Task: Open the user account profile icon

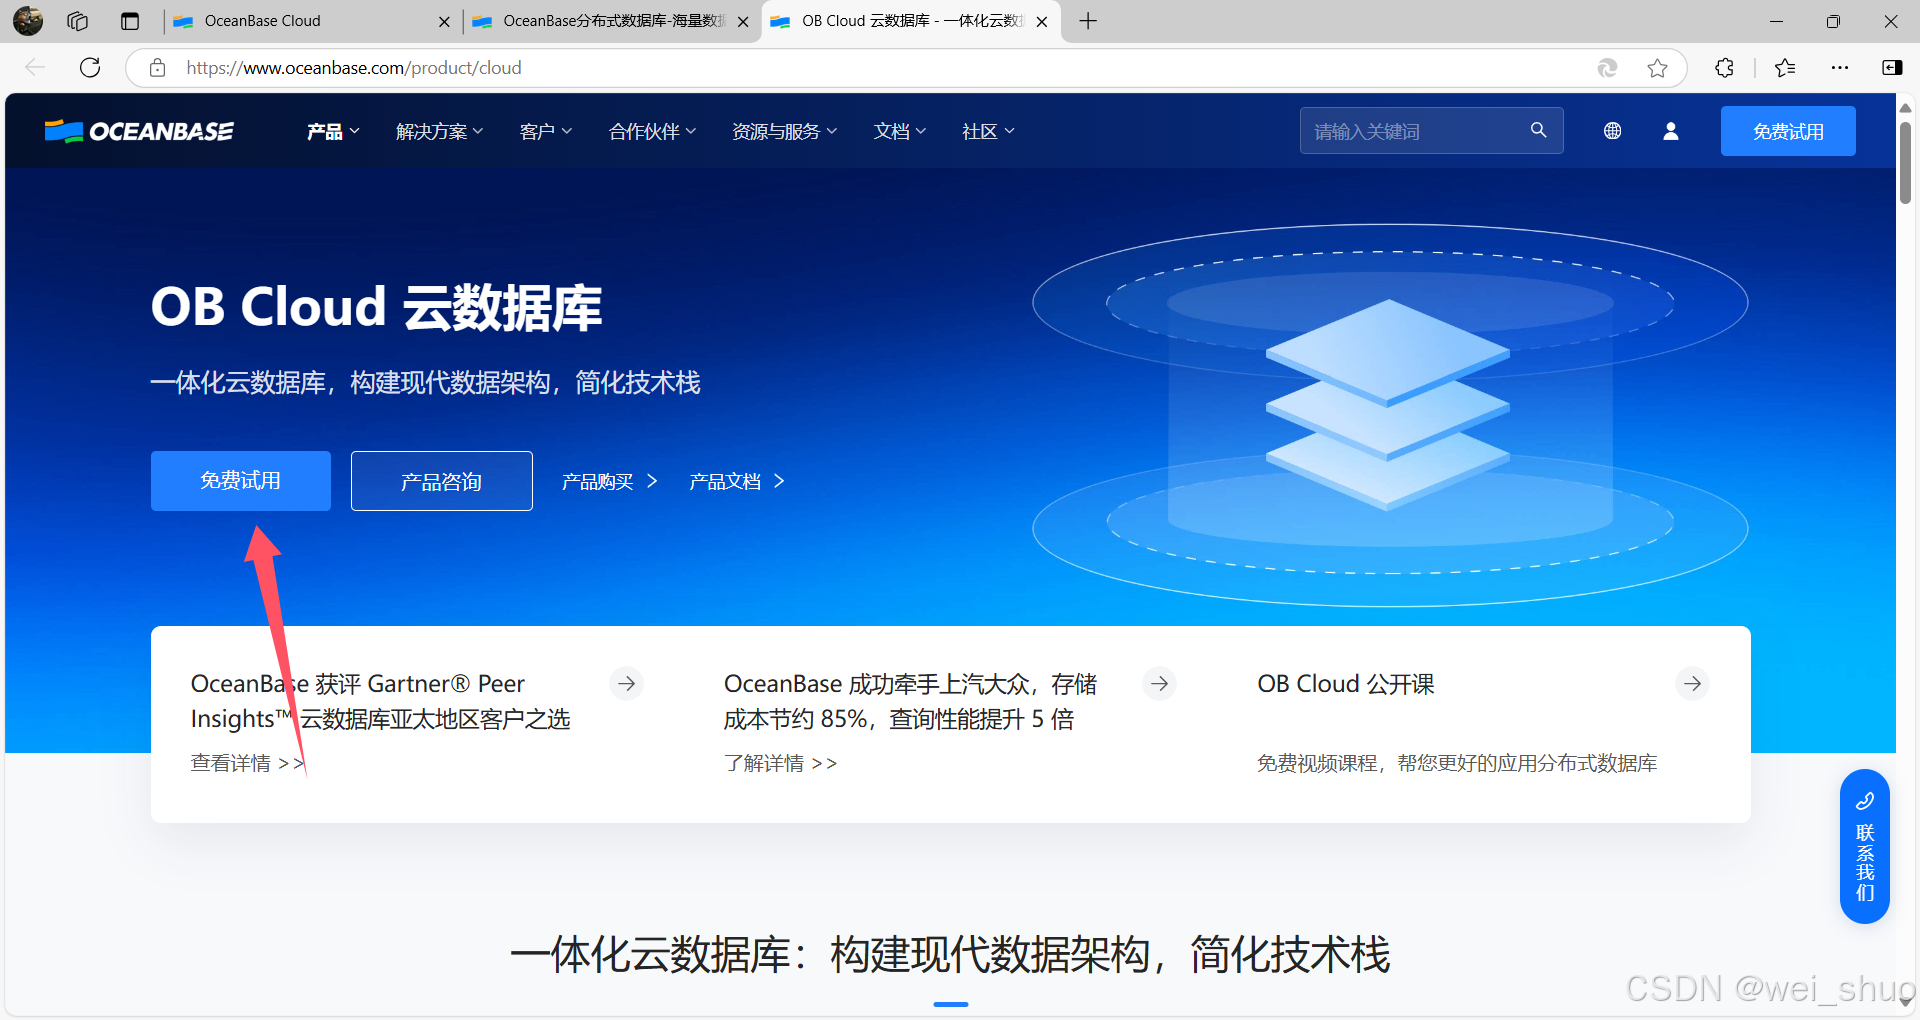Action: tap(1670, 131)
